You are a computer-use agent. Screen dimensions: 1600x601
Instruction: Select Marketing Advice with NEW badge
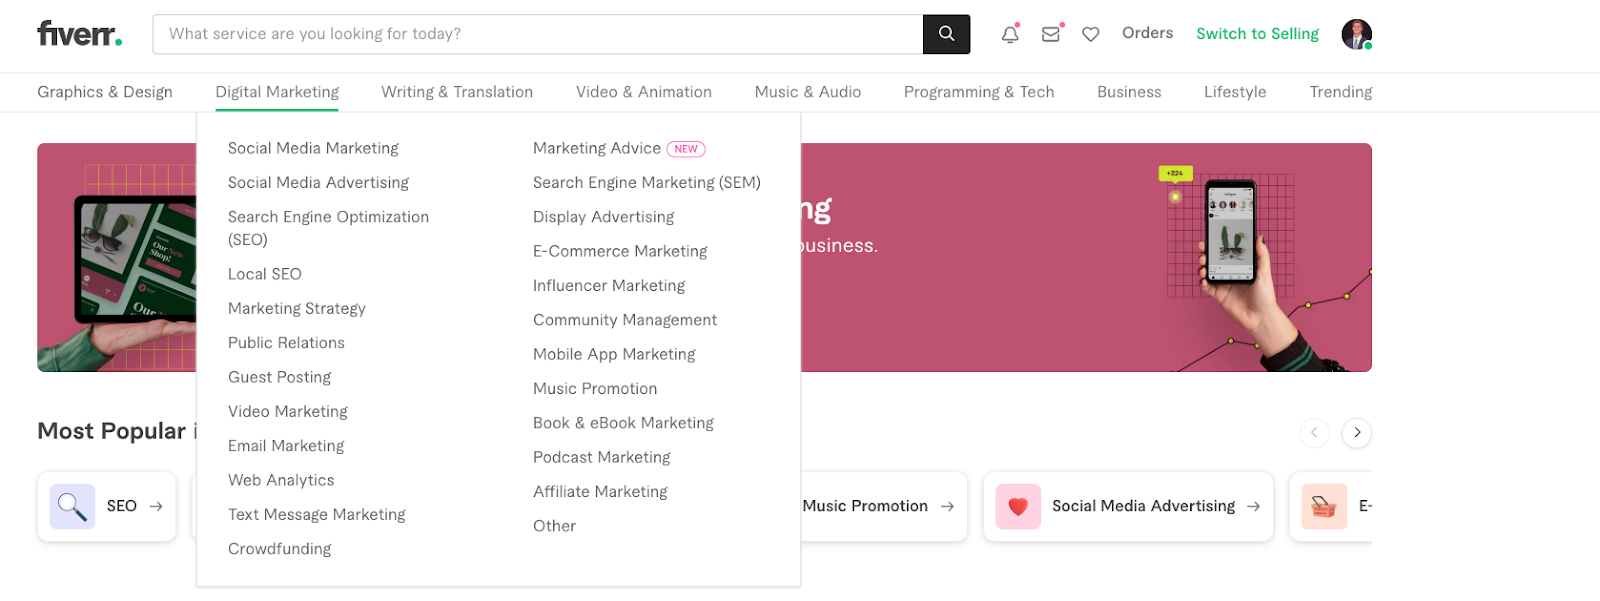click(x=597, y=148)
